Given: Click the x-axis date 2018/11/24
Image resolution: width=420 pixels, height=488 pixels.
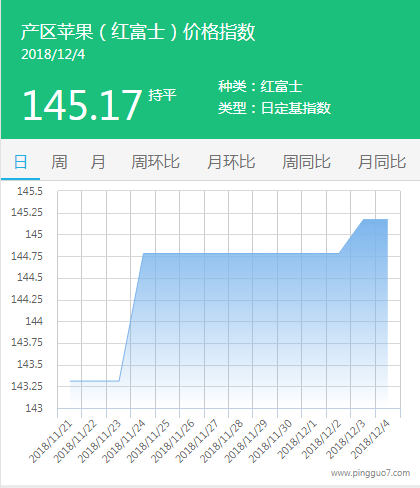Looking at the screenshot, I should point(124,442).
